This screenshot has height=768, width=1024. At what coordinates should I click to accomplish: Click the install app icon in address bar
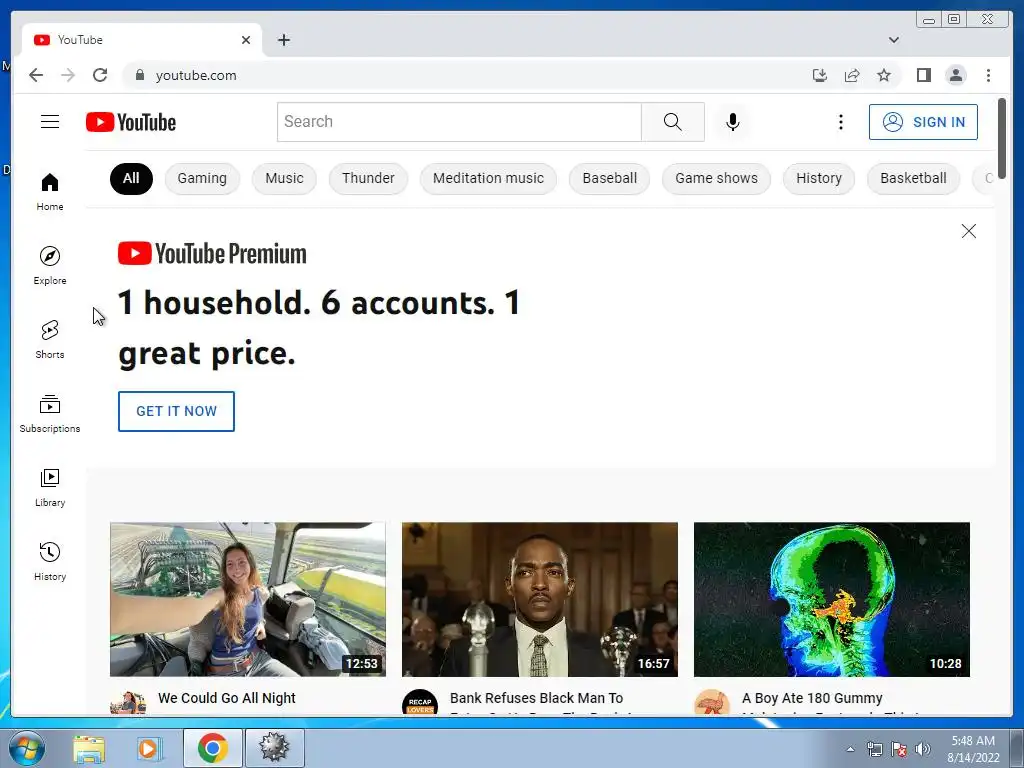coord(820,75)
